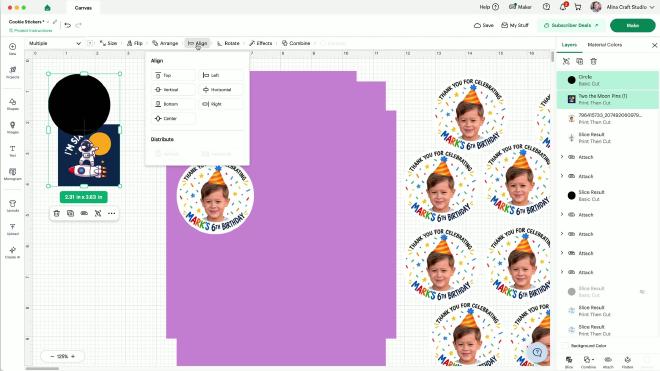Open the chat help bubble

tap(538, 352)
